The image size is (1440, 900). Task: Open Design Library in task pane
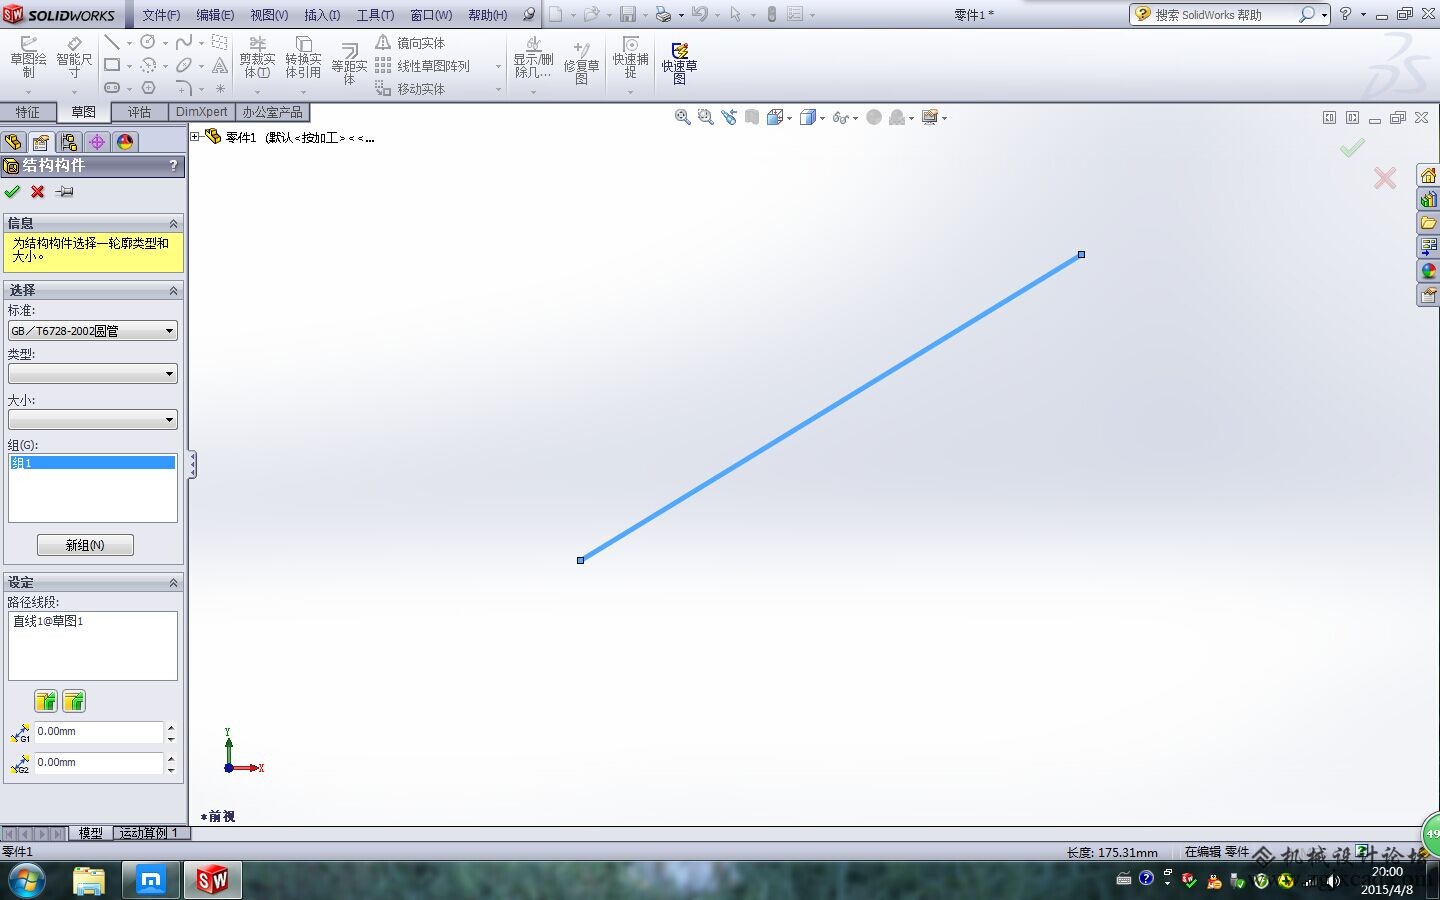(x=1428, y=199)
